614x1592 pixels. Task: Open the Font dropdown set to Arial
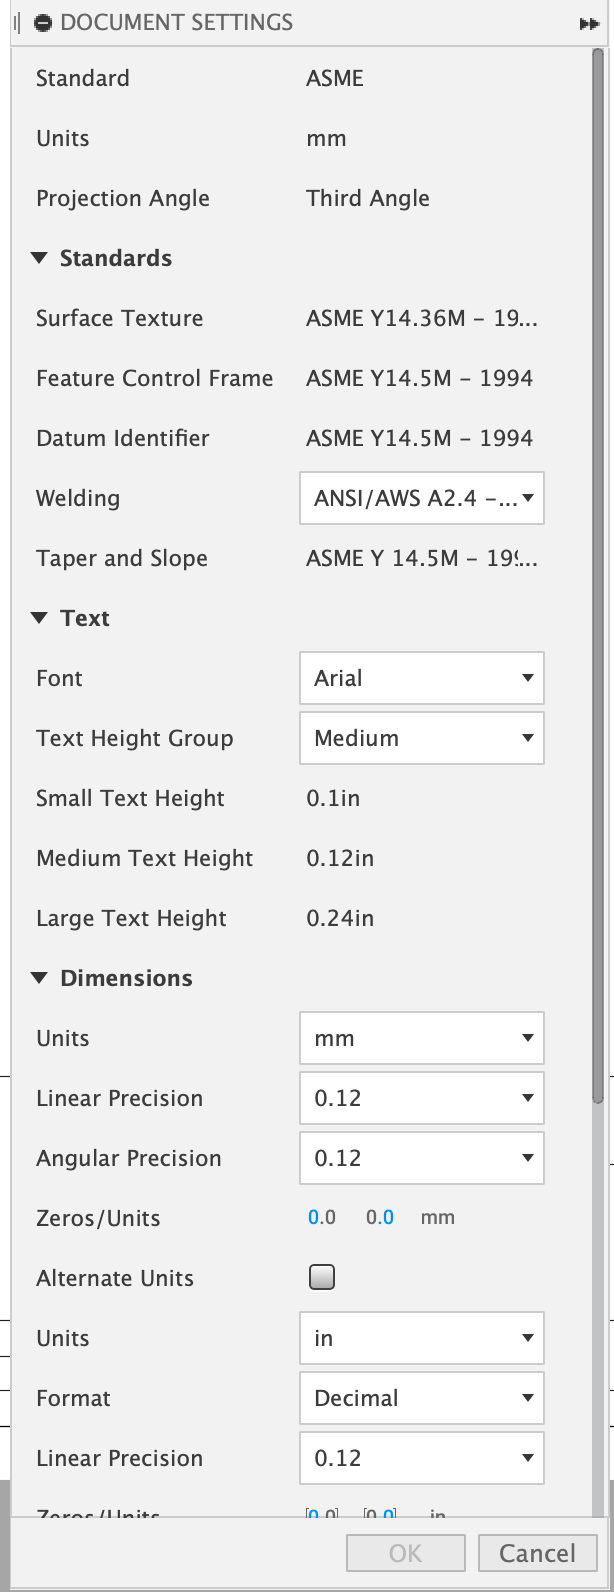click(x=422, y=678)
